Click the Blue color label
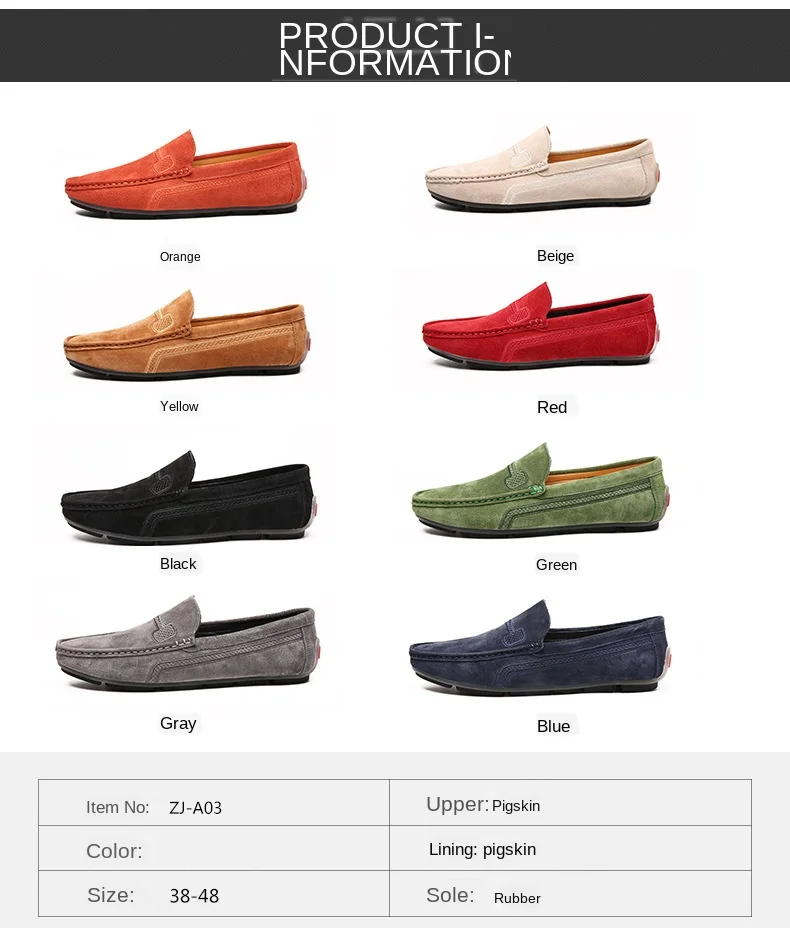Image resolution: width=790 pixels, height=928 pixels. point(553,726)
